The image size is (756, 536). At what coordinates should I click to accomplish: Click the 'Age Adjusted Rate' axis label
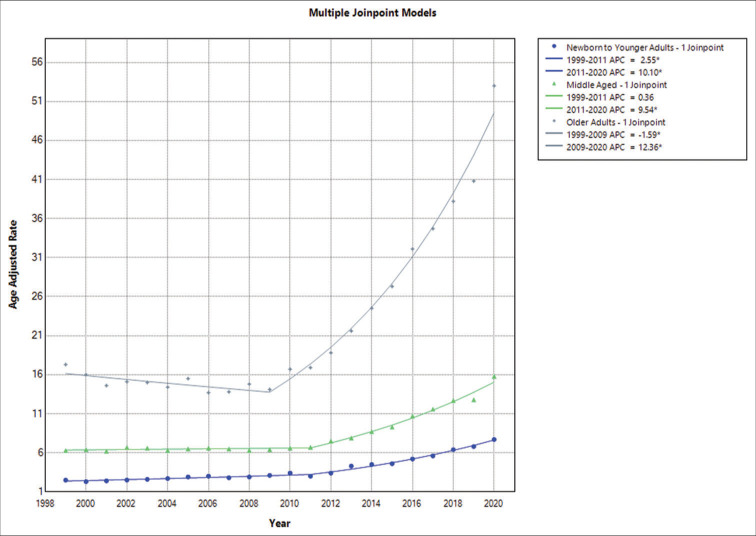point(13,265)
